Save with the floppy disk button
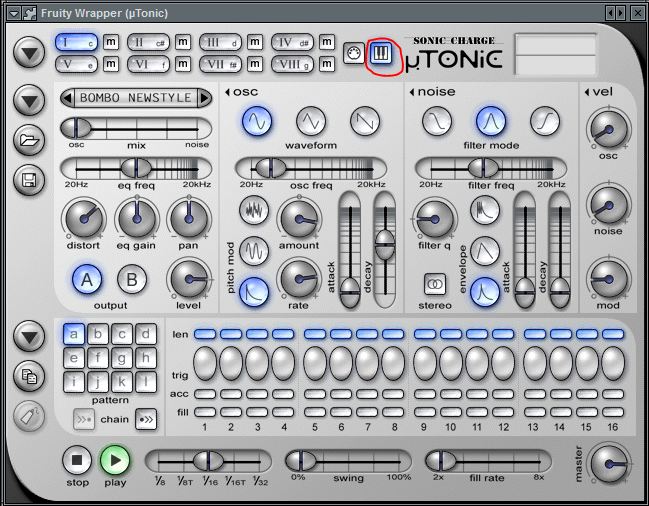Image resolution: width=649 pixels, height=506 pixels. 29,180
